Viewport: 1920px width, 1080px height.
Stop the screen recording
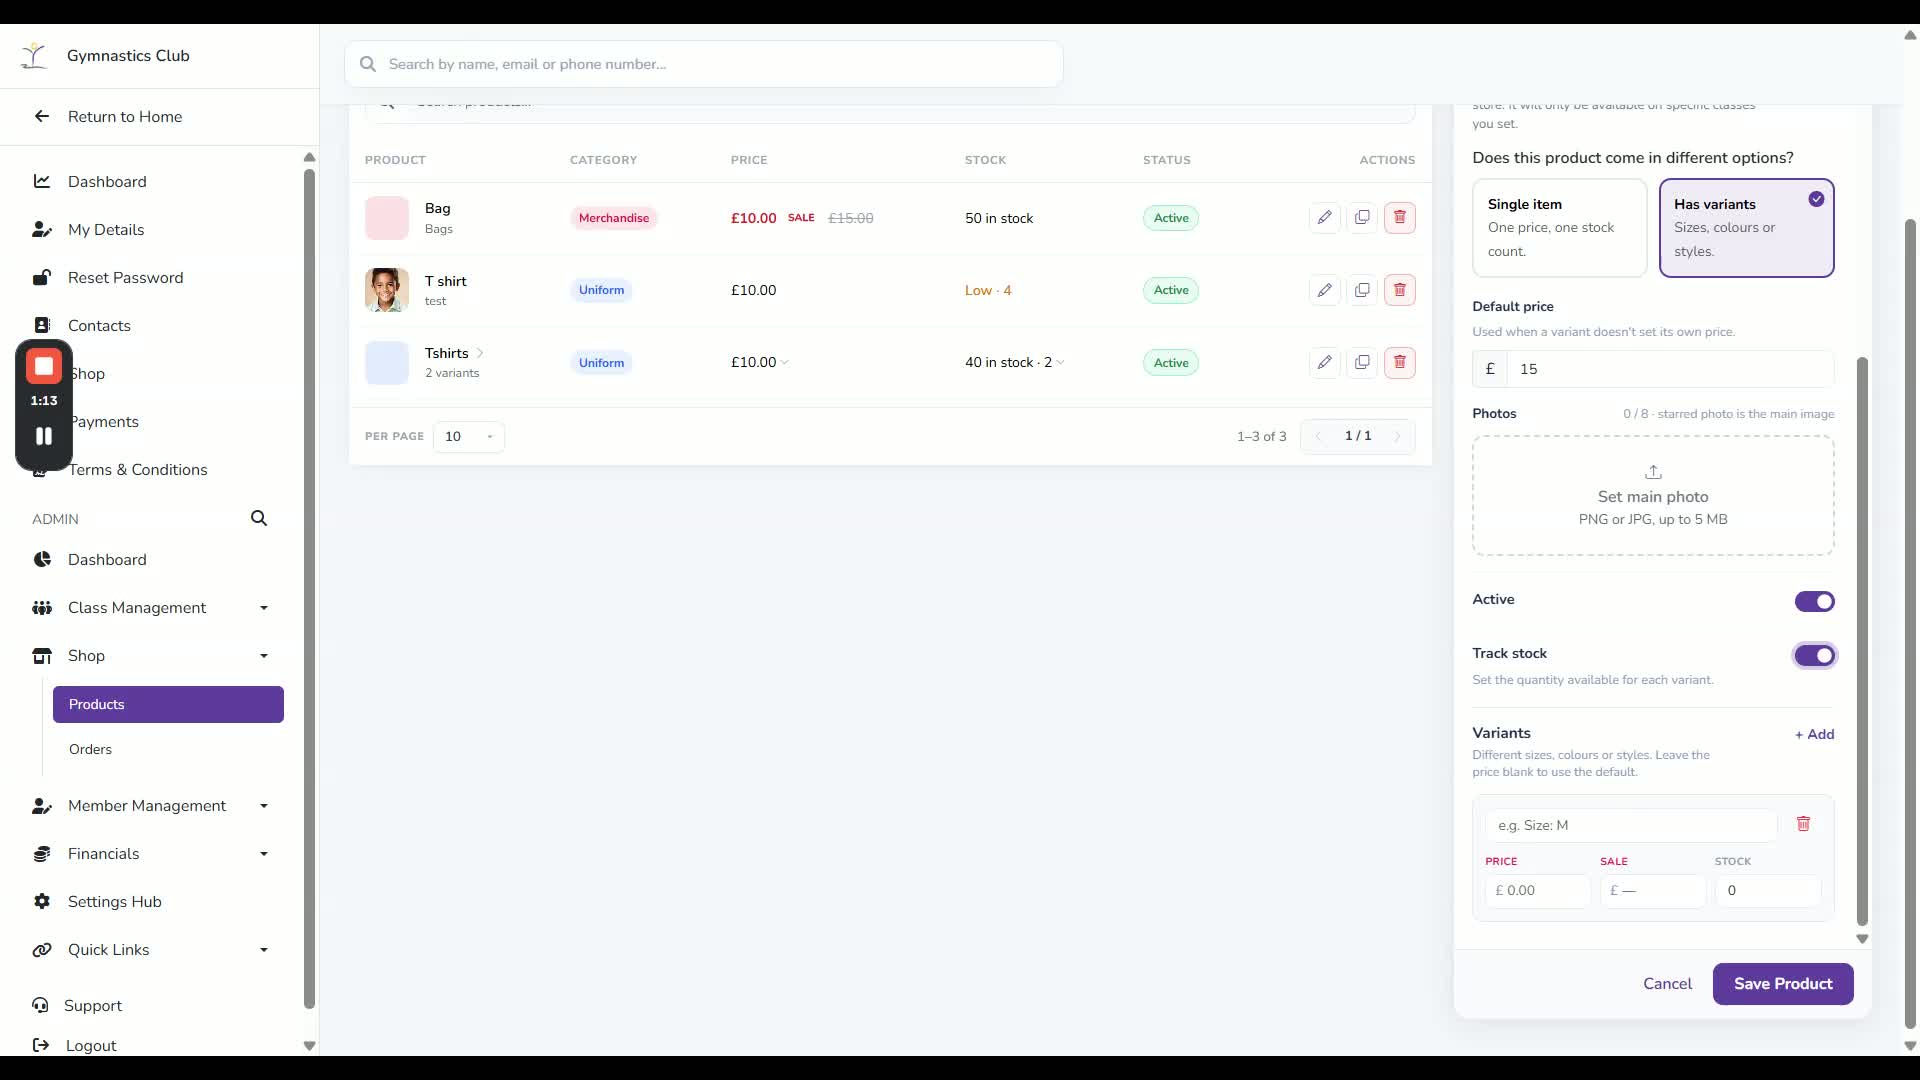pos(44,366)
